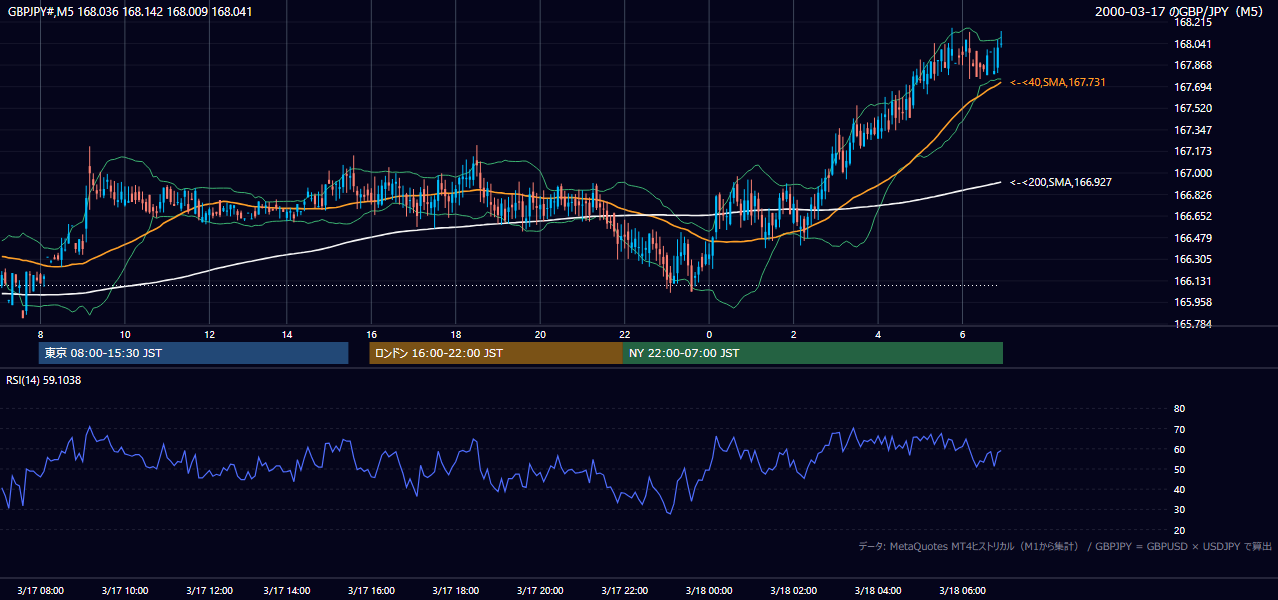Click the hour 18 tick under price chart
Image resolution: width=1278 pixels, height=600 pixels.
click(455, 334)
